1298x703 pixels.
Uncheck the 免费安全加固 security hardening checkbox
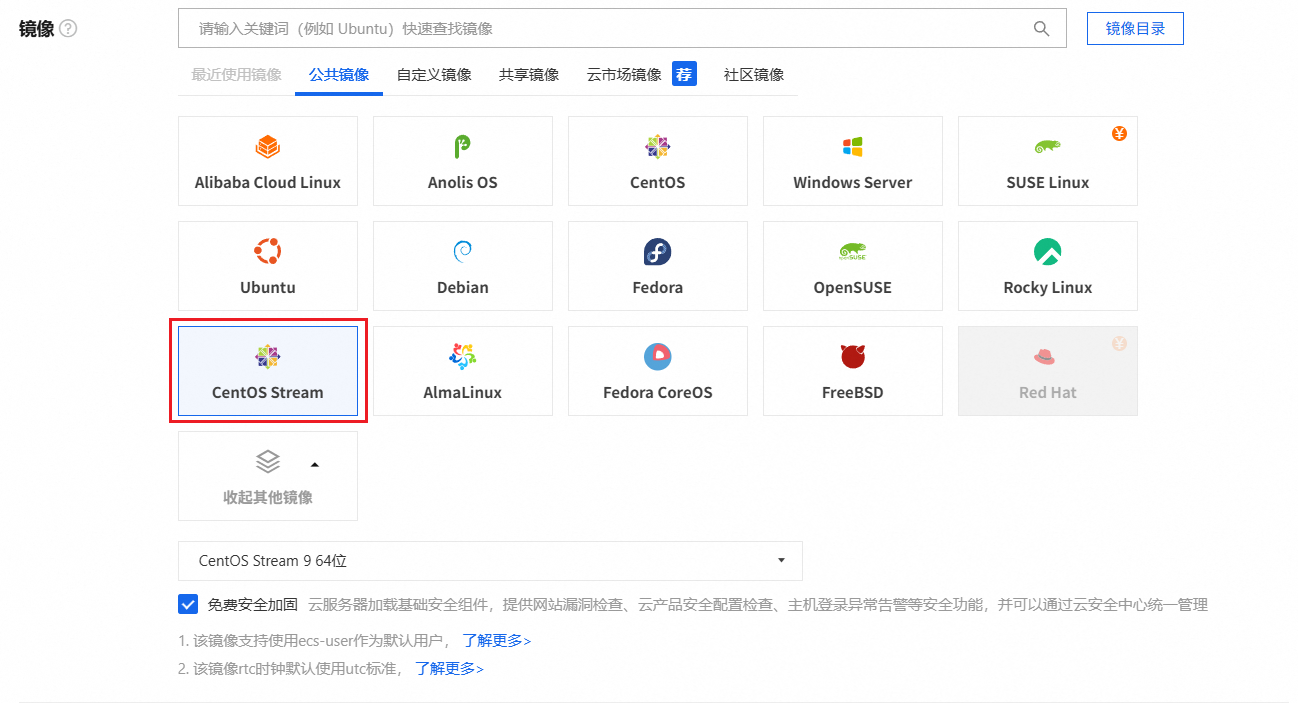click(x=188, y=604)
